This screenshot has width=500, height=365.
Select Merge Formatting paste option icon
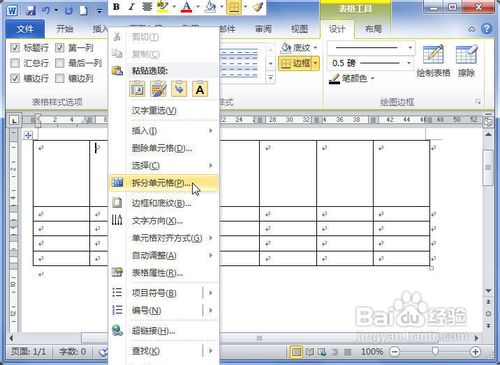click(x=158, y=89)
